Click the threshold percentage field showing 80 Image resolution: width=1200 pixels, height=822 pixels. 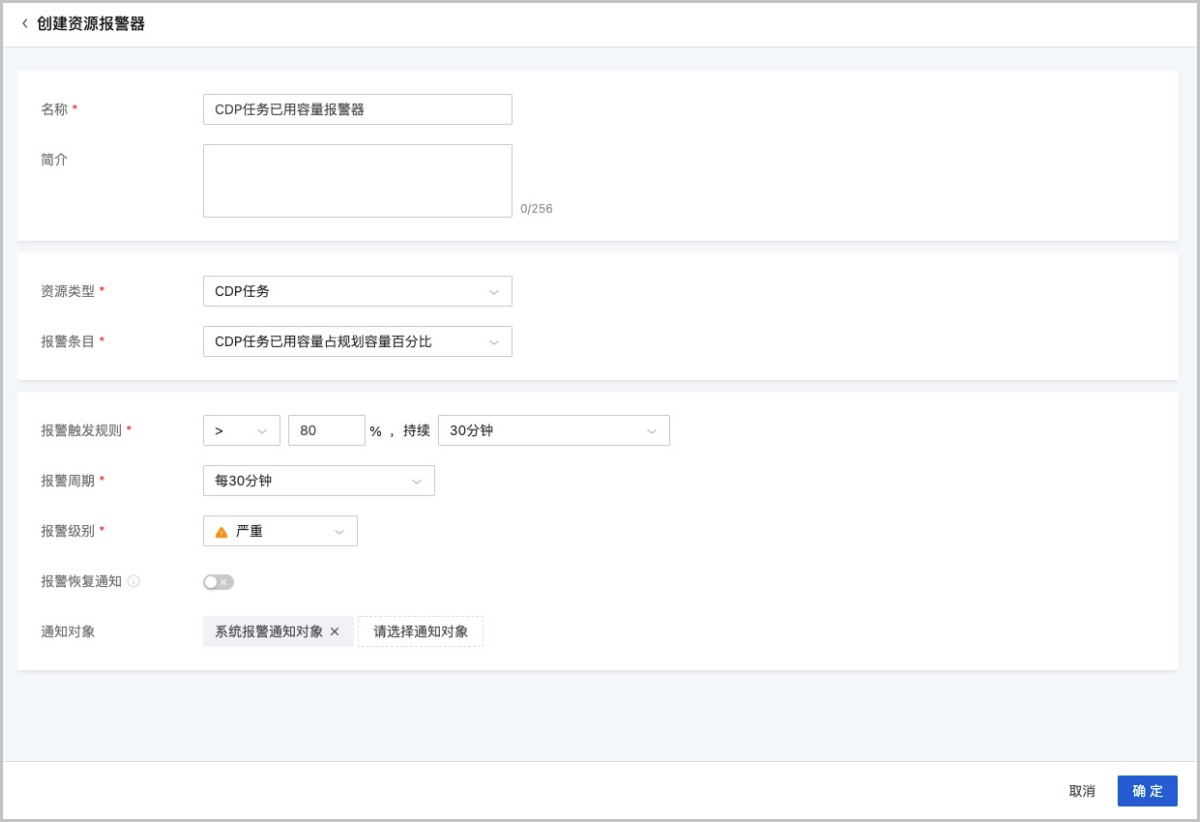[x=326, y=431]
